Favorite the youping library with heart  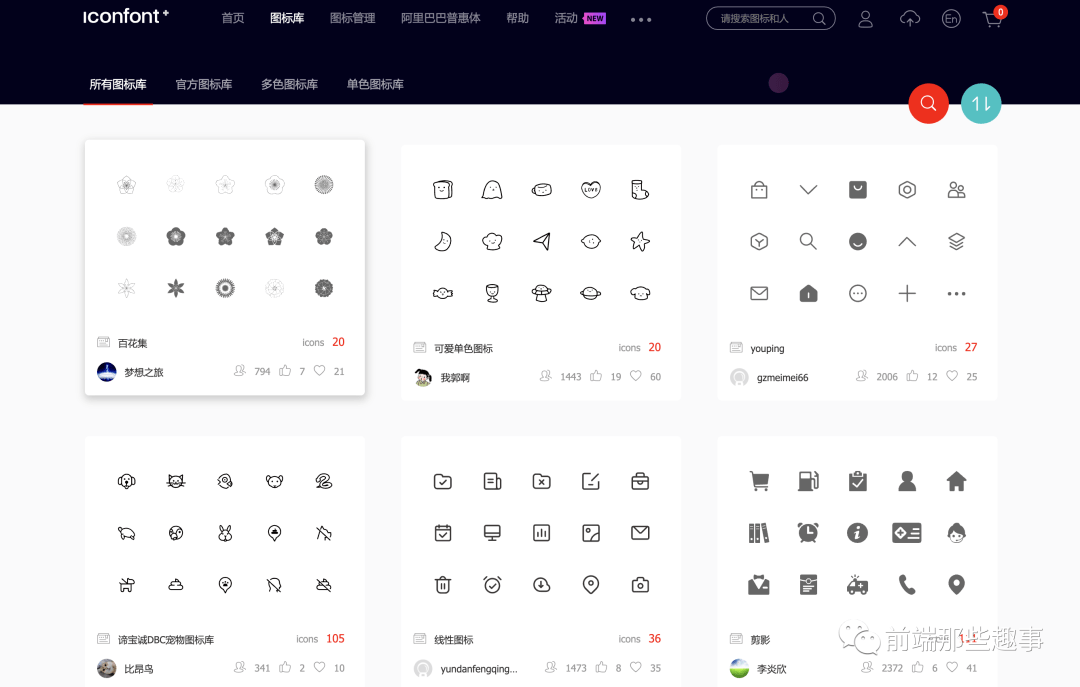[x=952, y=376]
